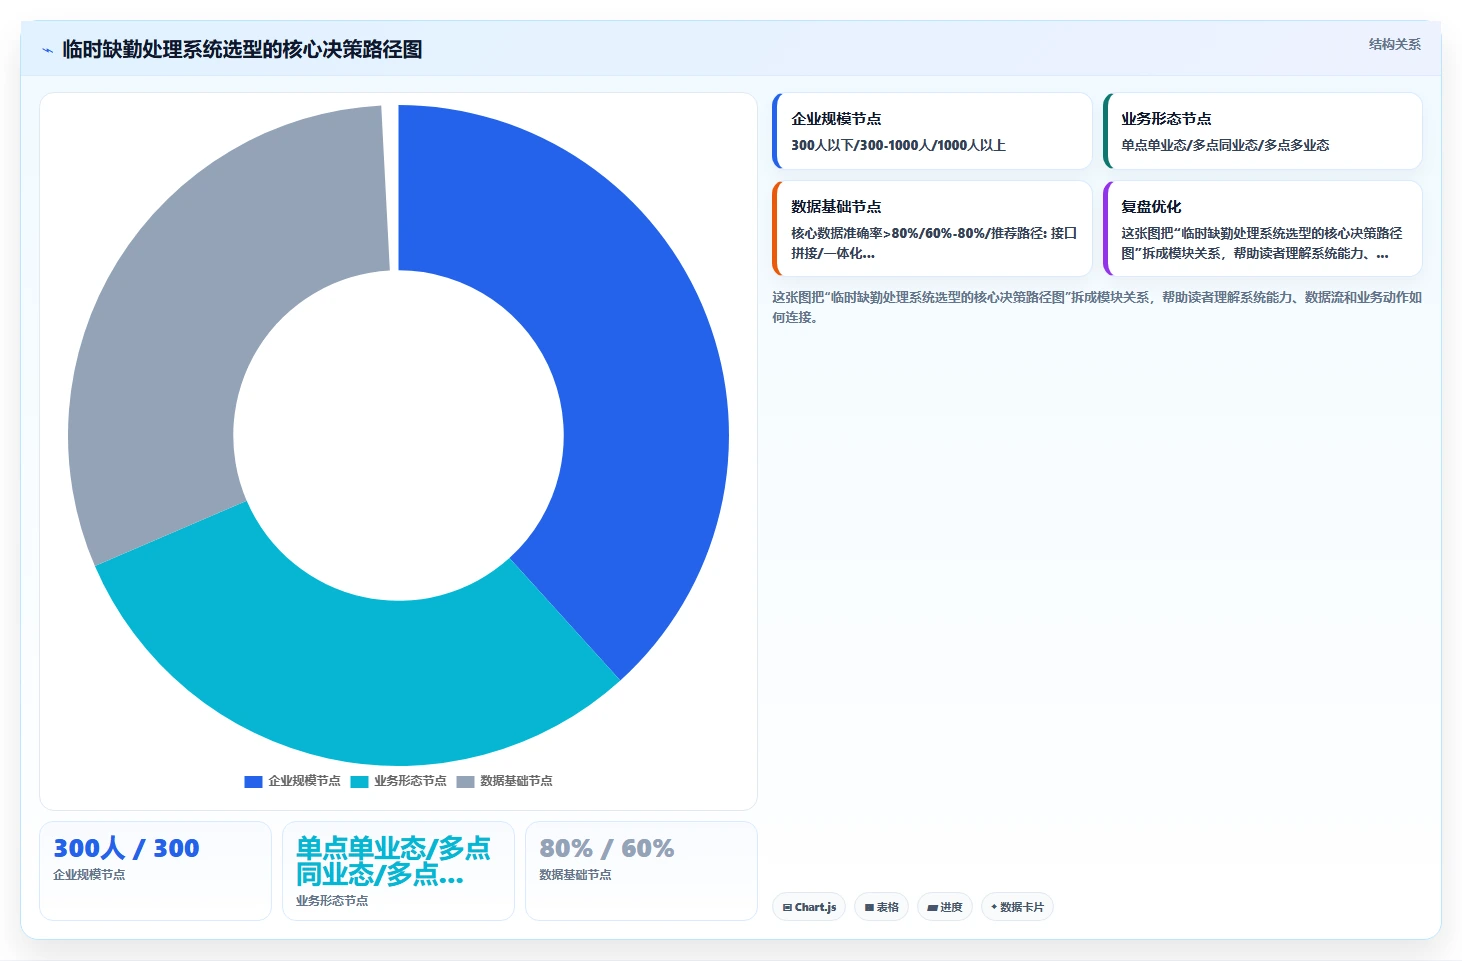
Task: Click the header icon beside the chart title
Action: (x=47, y=50)
